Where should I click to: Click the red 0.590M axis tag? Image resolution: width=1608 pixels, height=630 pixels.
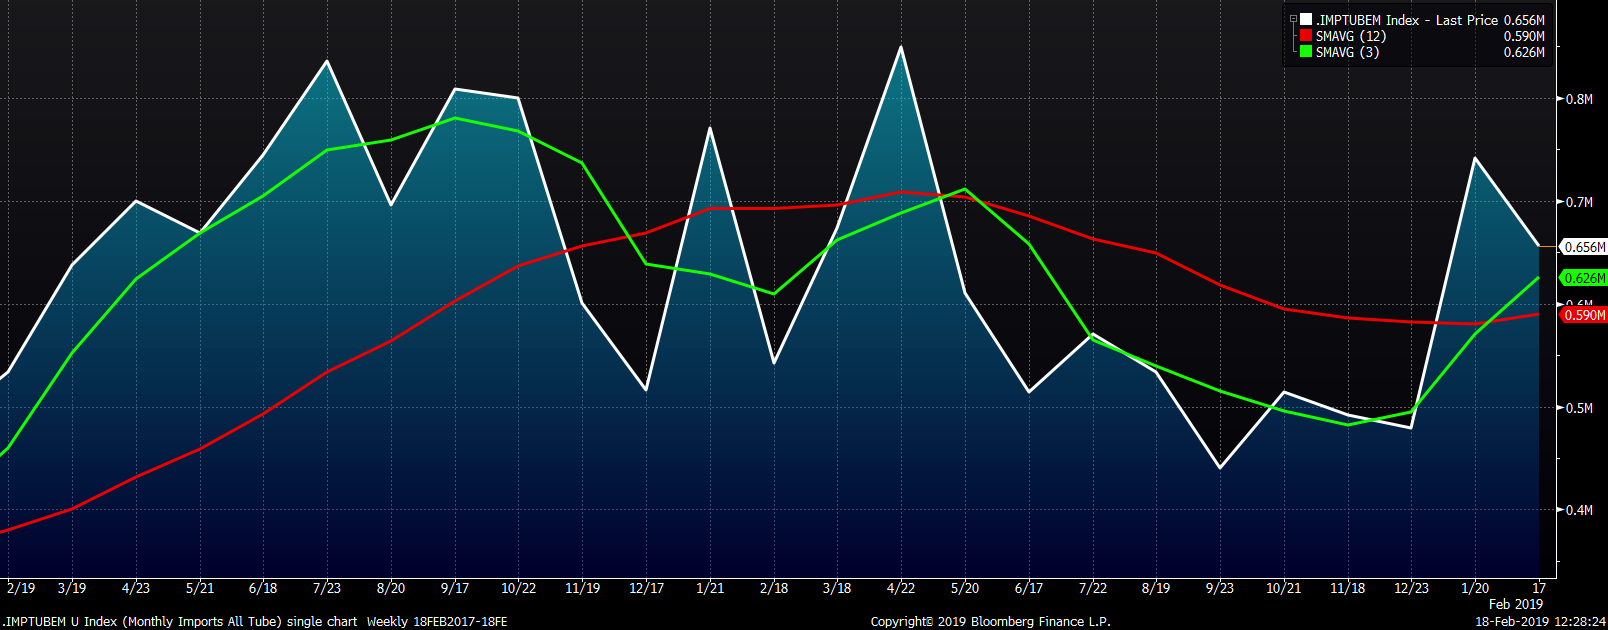[x=1584, y=315]
